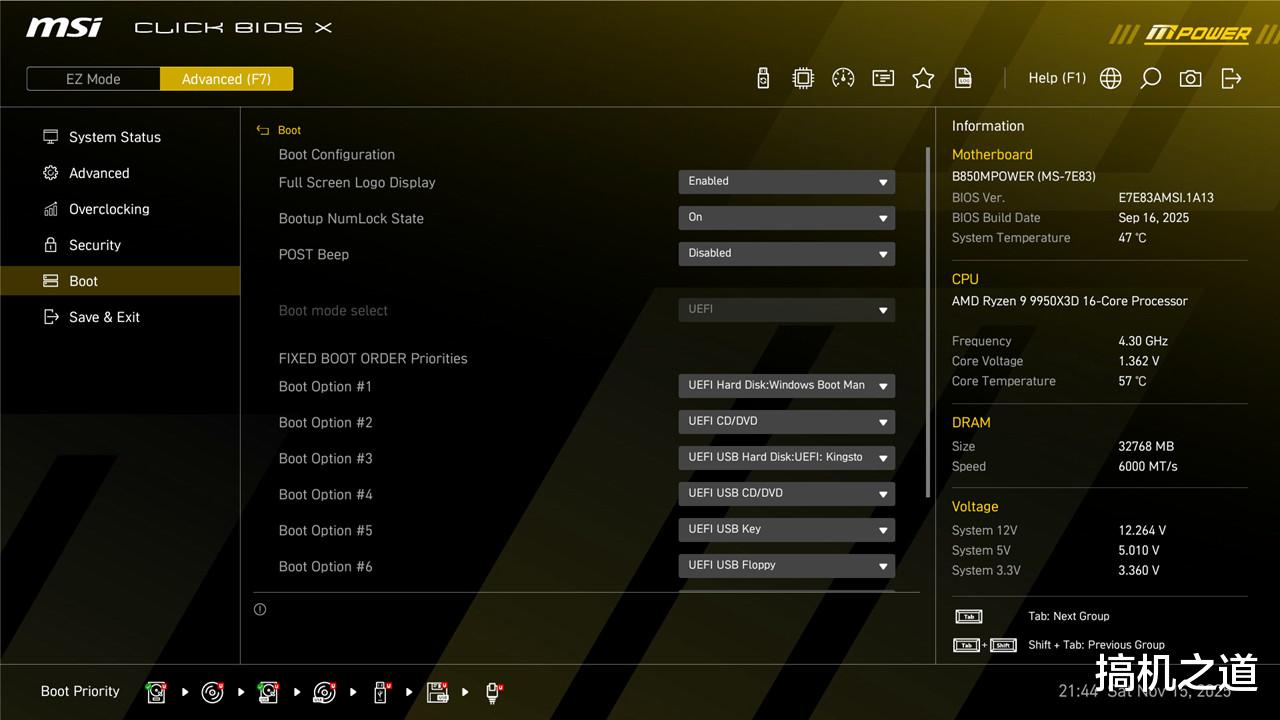Take a screenshot with the camera icon
Viewport: 1280px width, 720px height.
[1190, 78]
